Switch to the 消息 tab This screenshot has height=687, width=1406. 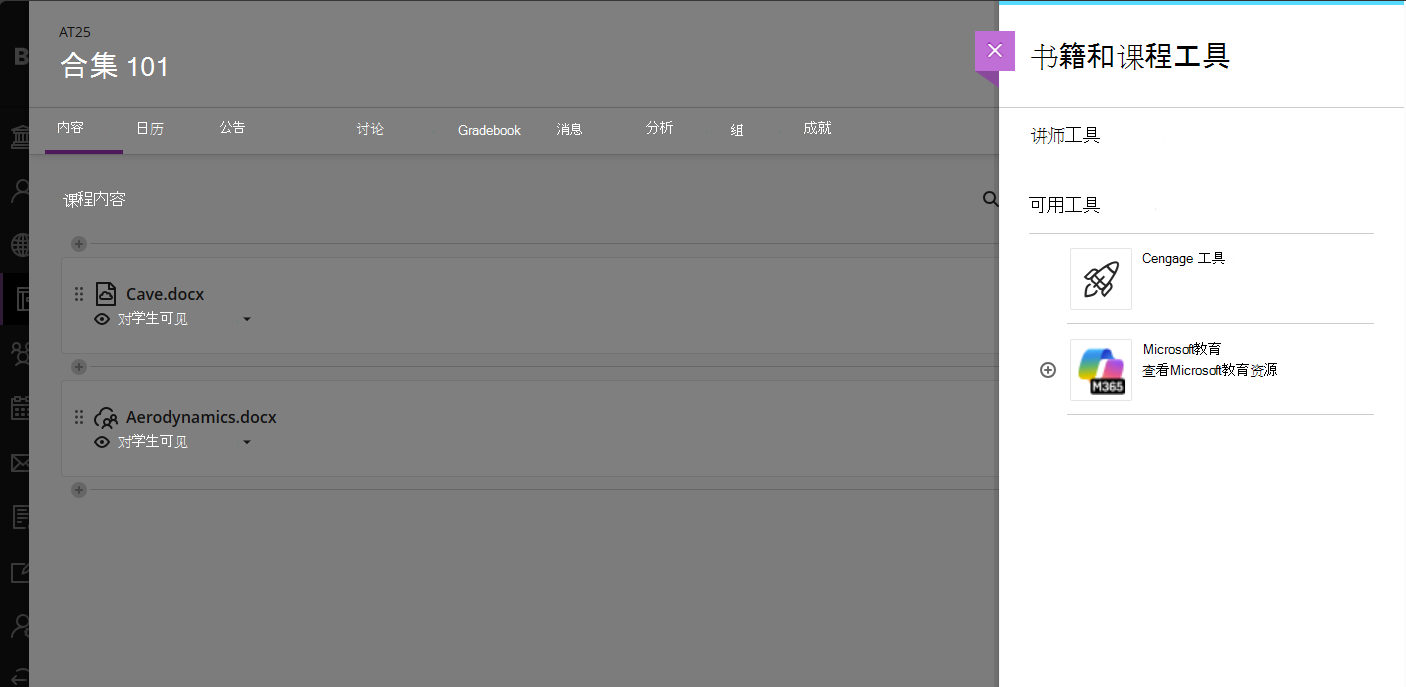click(569, 129)
